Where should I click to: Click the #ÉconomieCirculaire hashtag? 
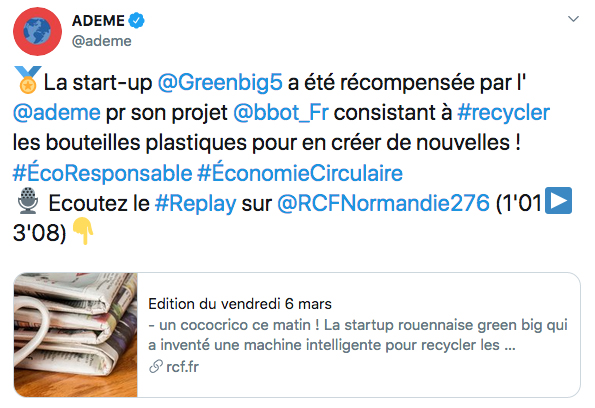point(300,173)
